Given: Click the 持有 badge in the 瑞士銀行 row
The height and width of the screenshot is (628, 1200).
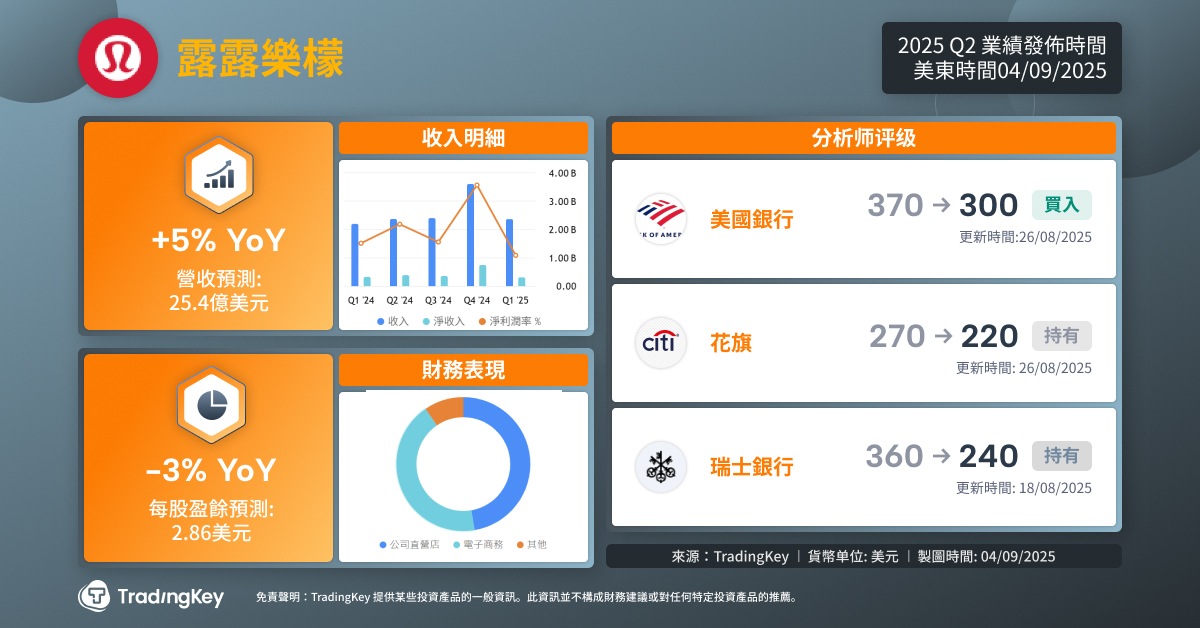Looking at the screenshot, I should click(x=1061, y=456).
